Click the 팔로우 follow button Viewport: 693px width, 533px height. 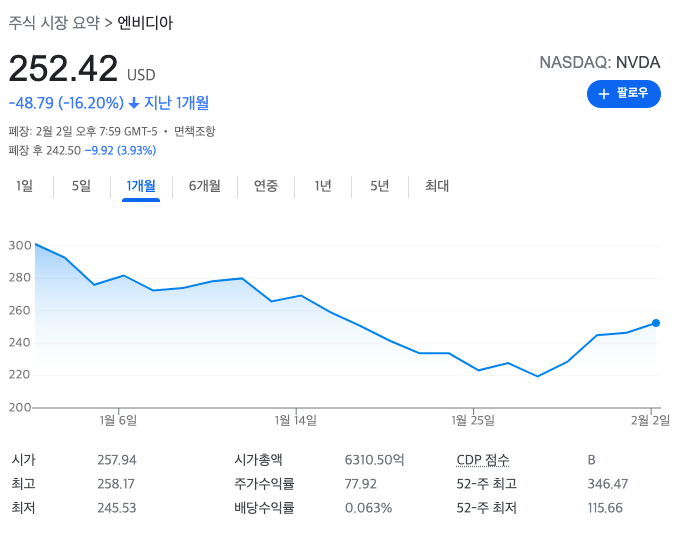pos(624,94)
